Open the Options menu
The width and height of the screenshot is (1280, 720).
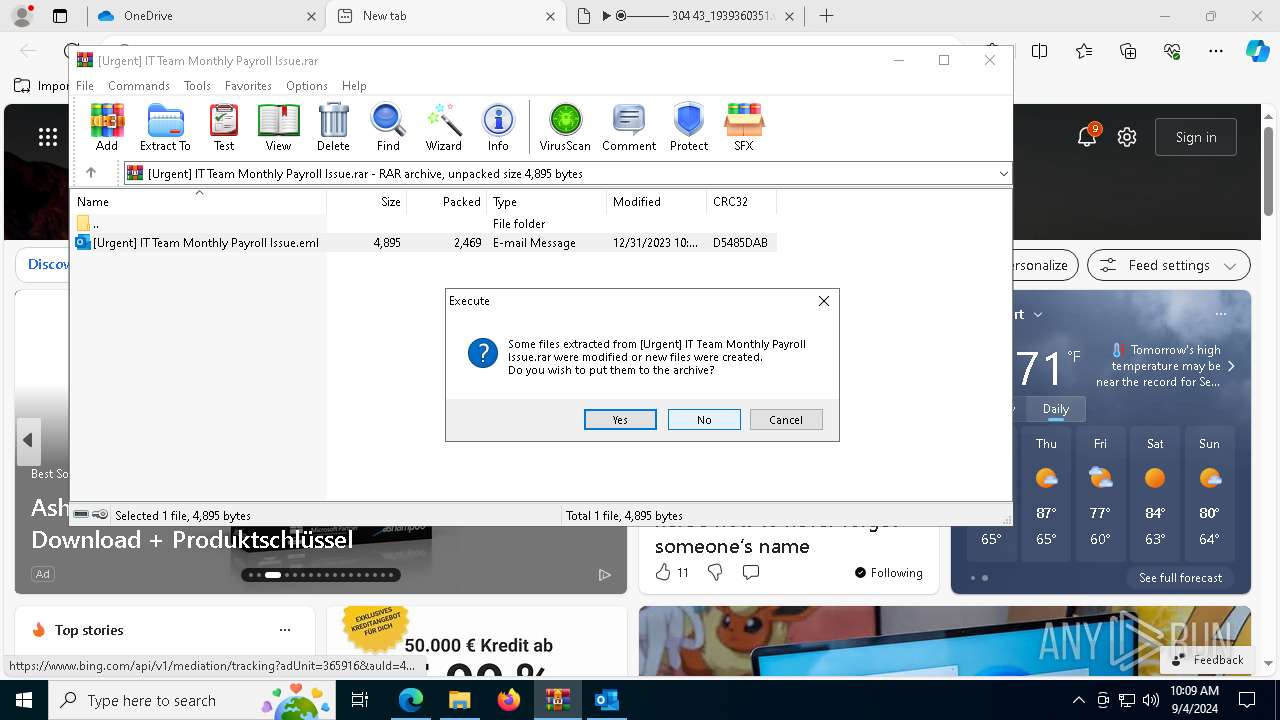coord(307,86)
